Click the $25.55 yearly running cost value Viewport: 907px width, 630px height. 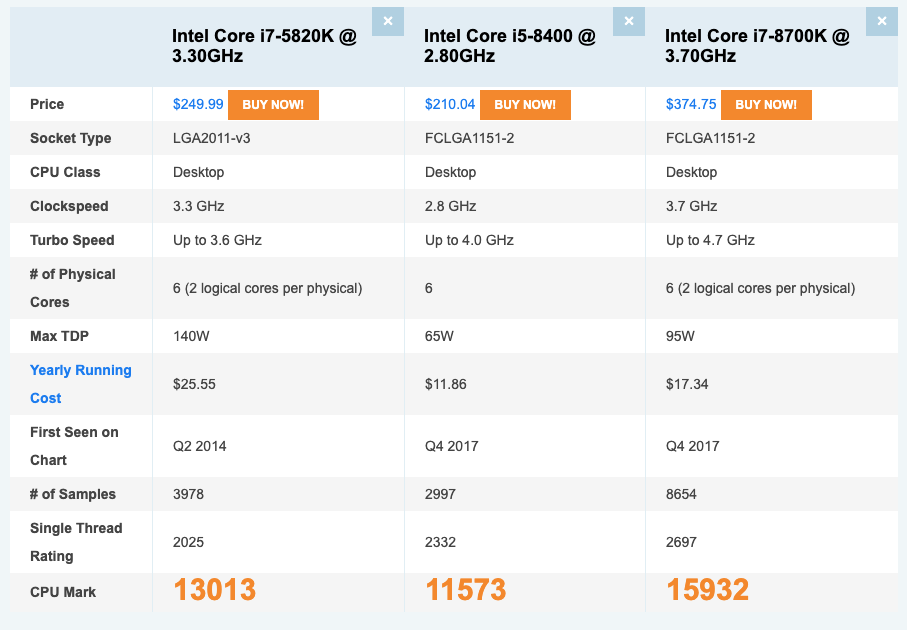click(x=194, y=384)
